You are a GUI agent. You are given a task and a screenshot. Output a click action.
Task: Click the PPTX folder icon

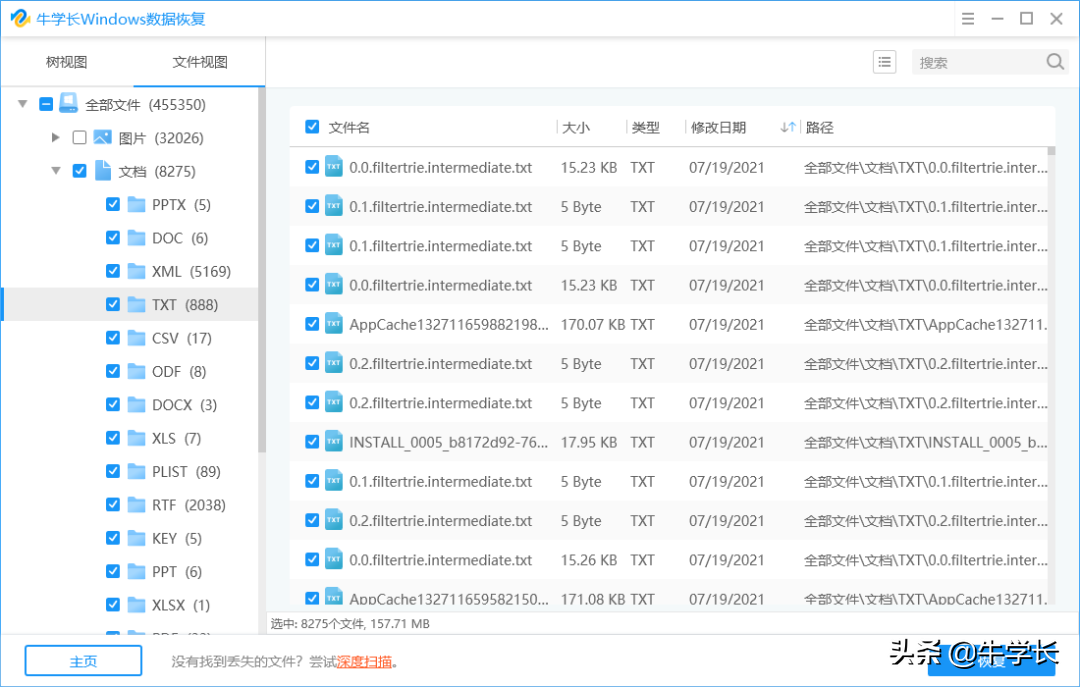point(136,204)
